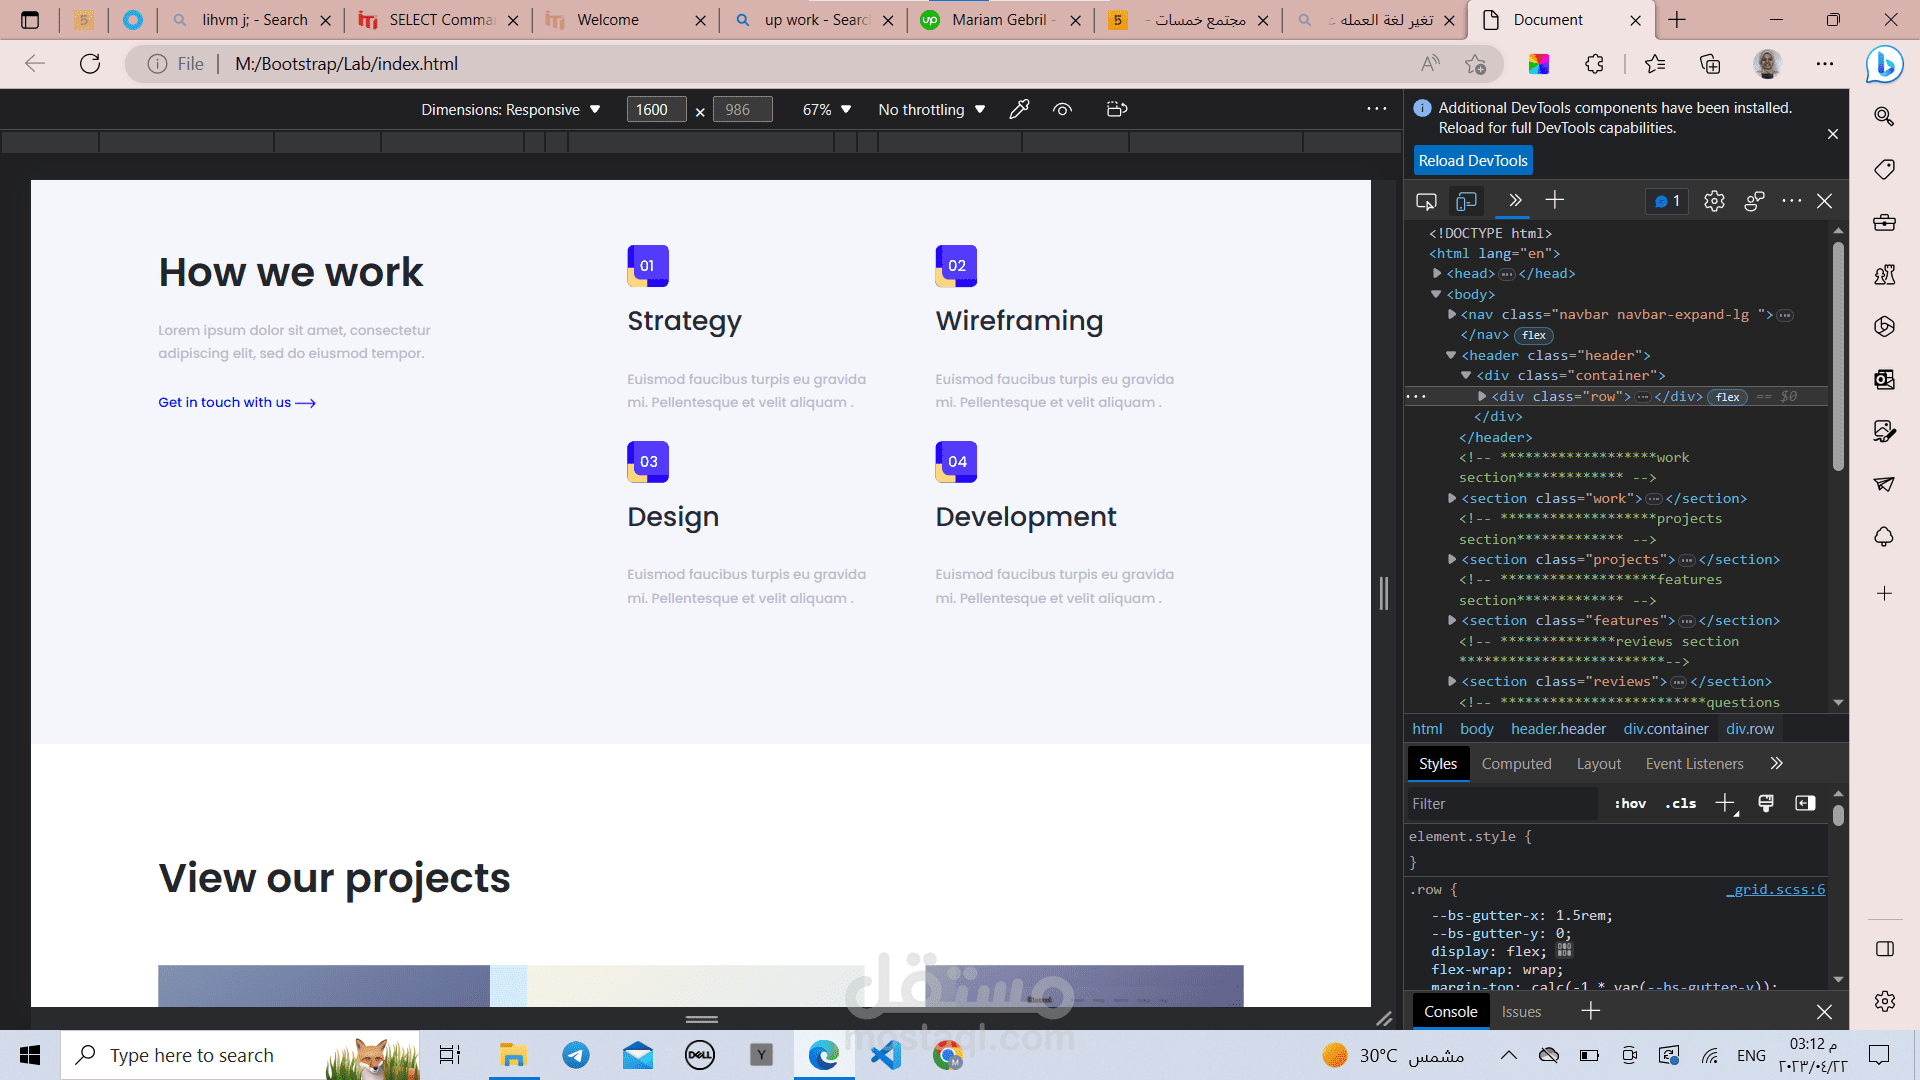Toggle the computed styles sidebar pane icon
Image resolution: width=1920 pixels, height=1080 pixels.
click(1805, 803)
